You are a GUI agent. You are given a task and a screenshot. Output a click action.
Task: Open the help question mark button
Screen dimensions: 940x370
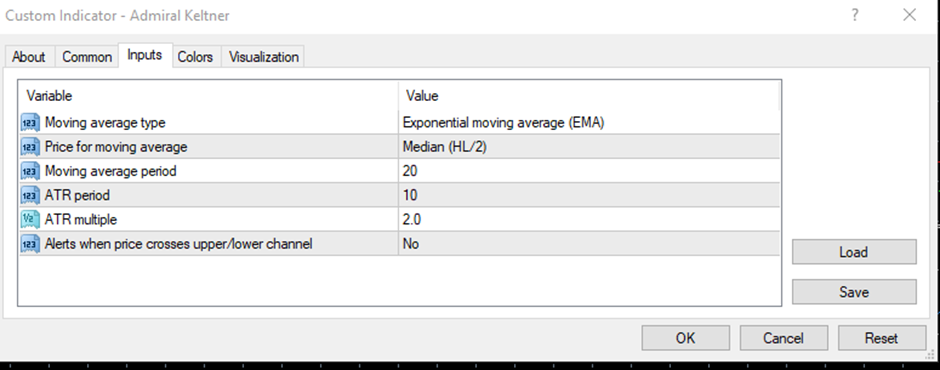pos(855,15)
